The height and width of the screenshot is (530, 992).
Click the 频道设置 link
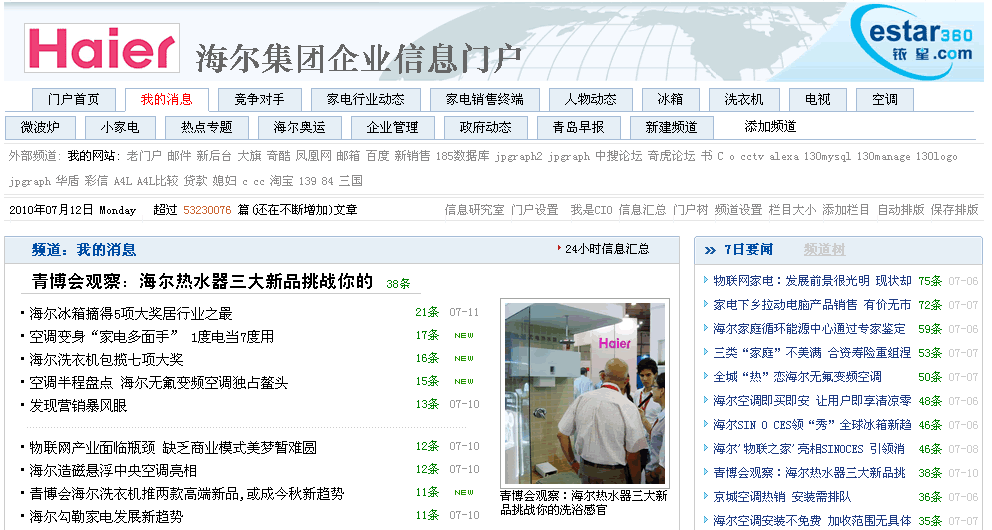738,209
